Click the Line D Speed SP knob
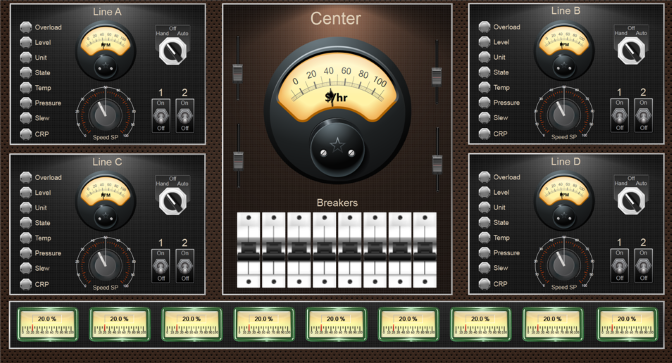This screenshot has height=363, width=672. point(564,264)
